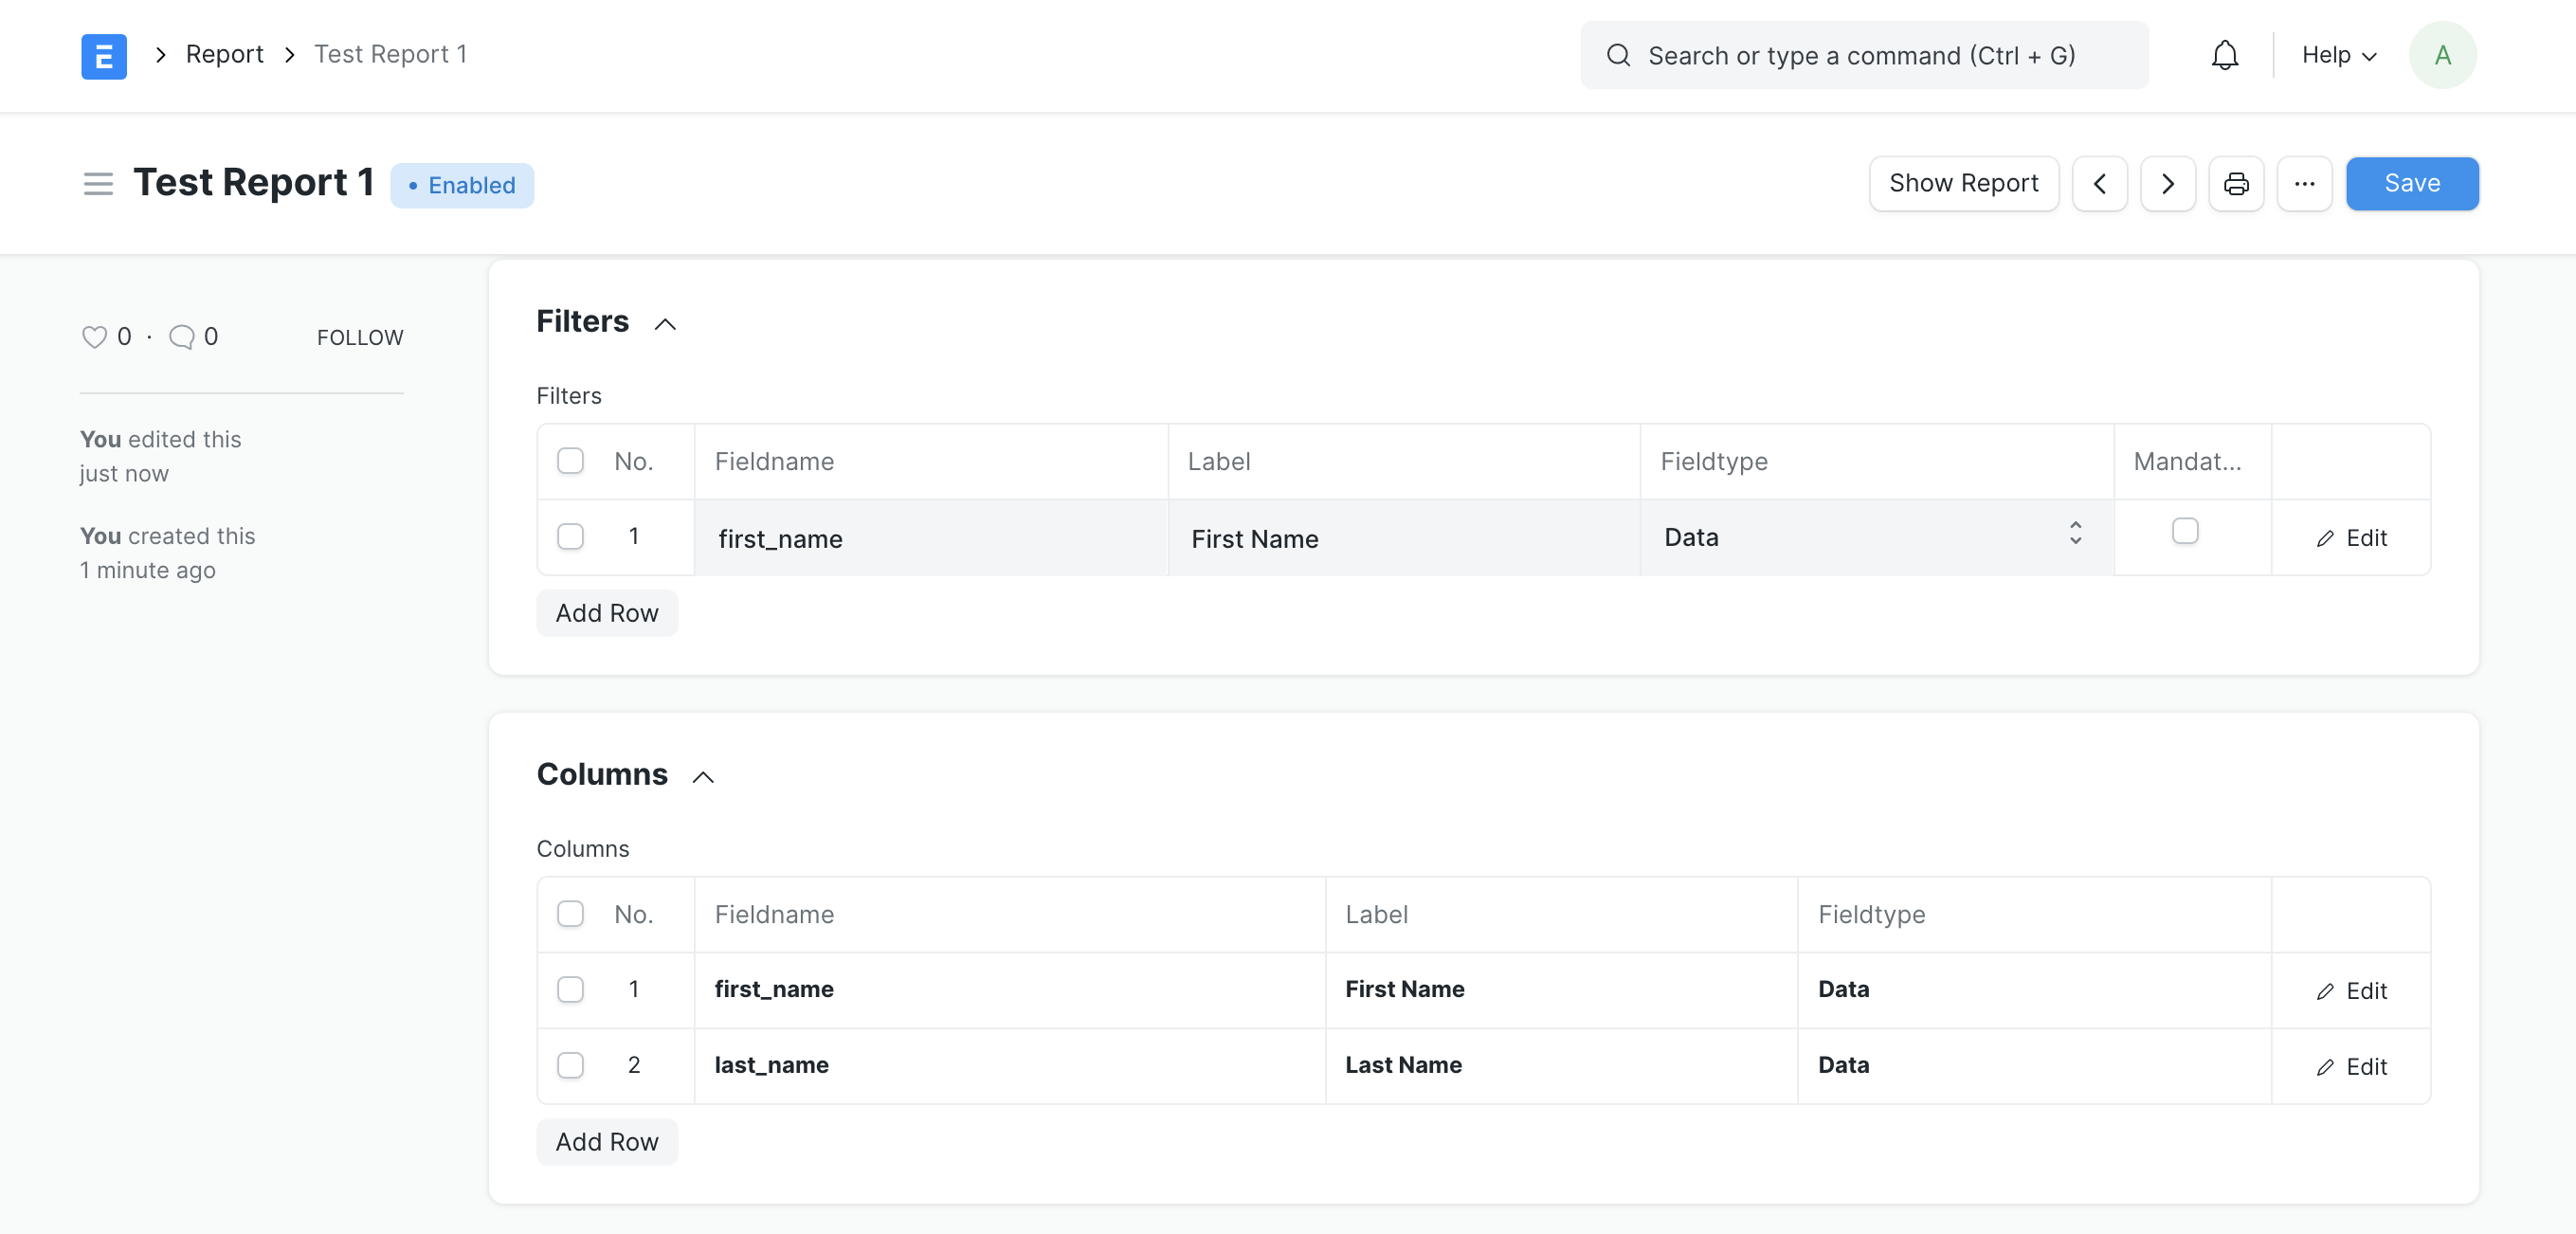Like this report with heart icon
The width and height of the screenshot is (2576, 1234).
(94, 337)
